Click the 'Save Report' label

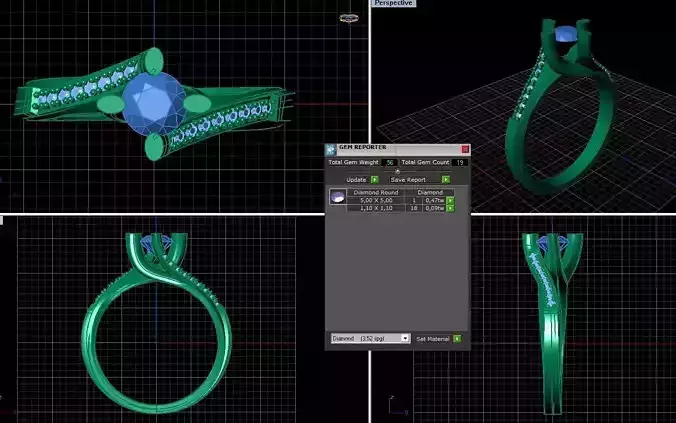(408, 180)
